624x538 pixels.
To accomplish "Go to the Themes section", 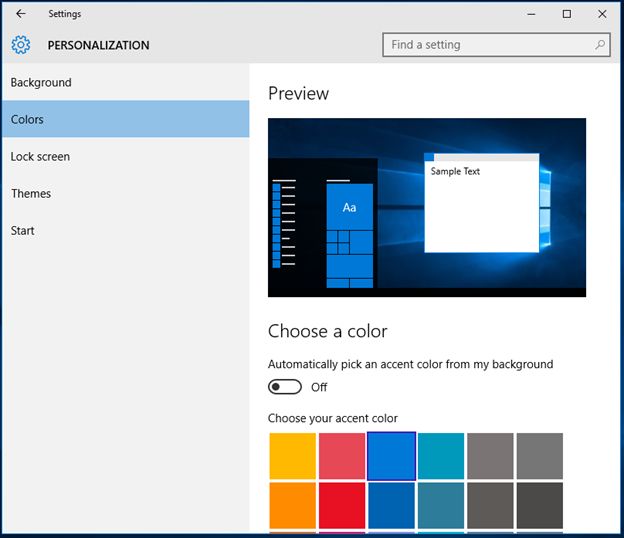I will coord(31,194).
